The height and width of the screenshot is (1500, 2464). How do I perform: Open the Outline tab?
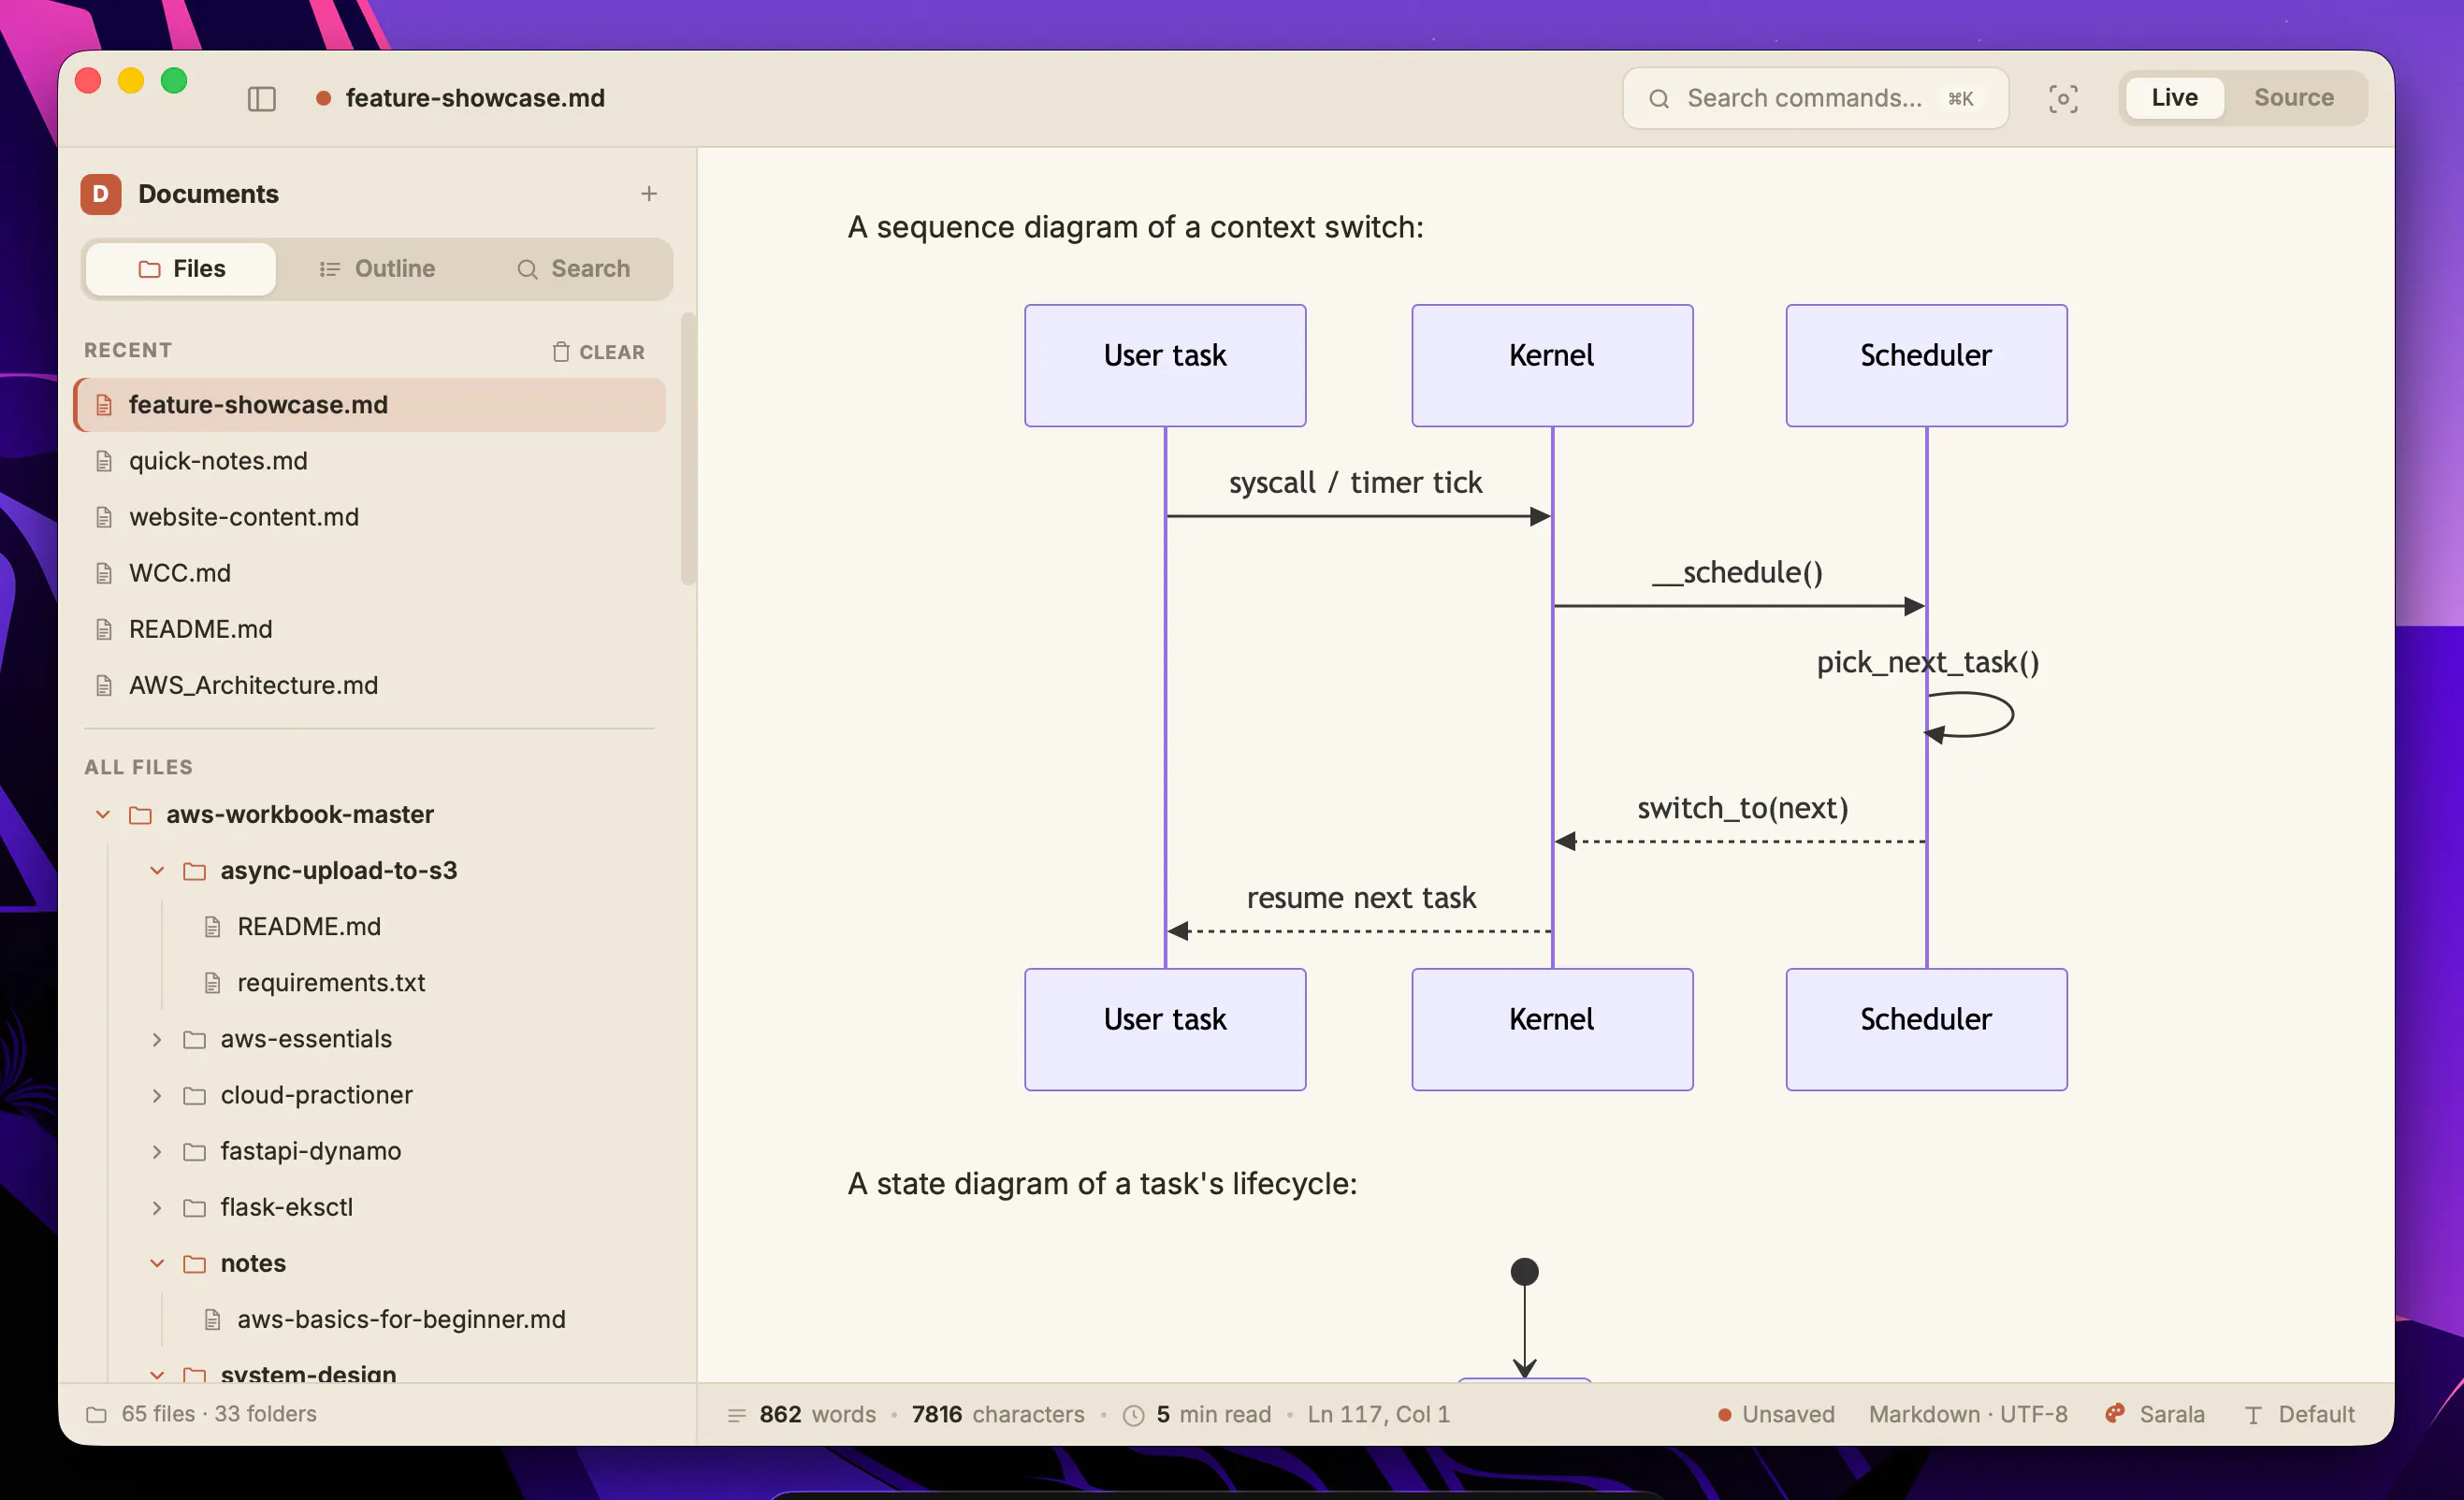(x=377, y=269)
